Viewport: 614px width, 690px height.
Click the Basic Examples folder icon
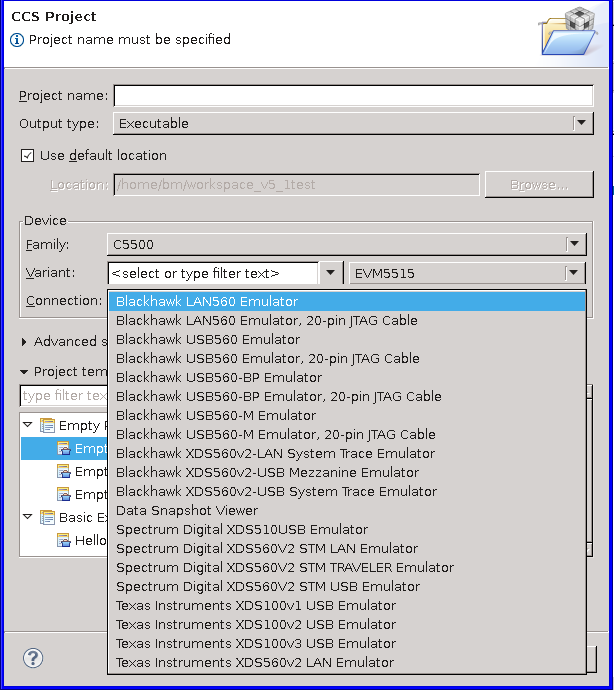click(48, 518)
